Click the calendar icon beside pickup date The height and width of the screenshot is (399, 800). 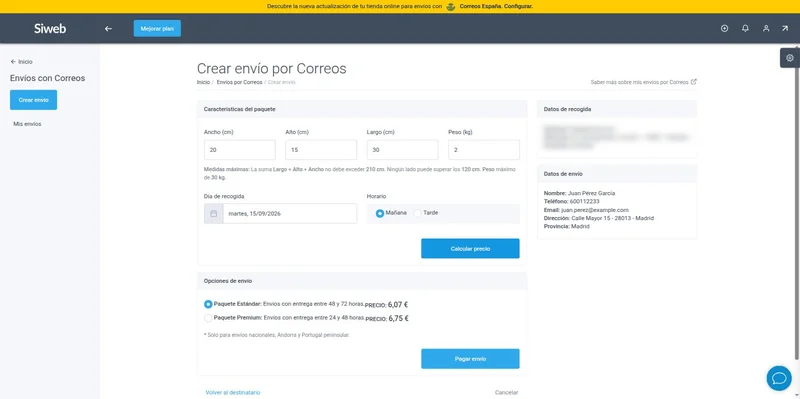[x=214, y=213]
